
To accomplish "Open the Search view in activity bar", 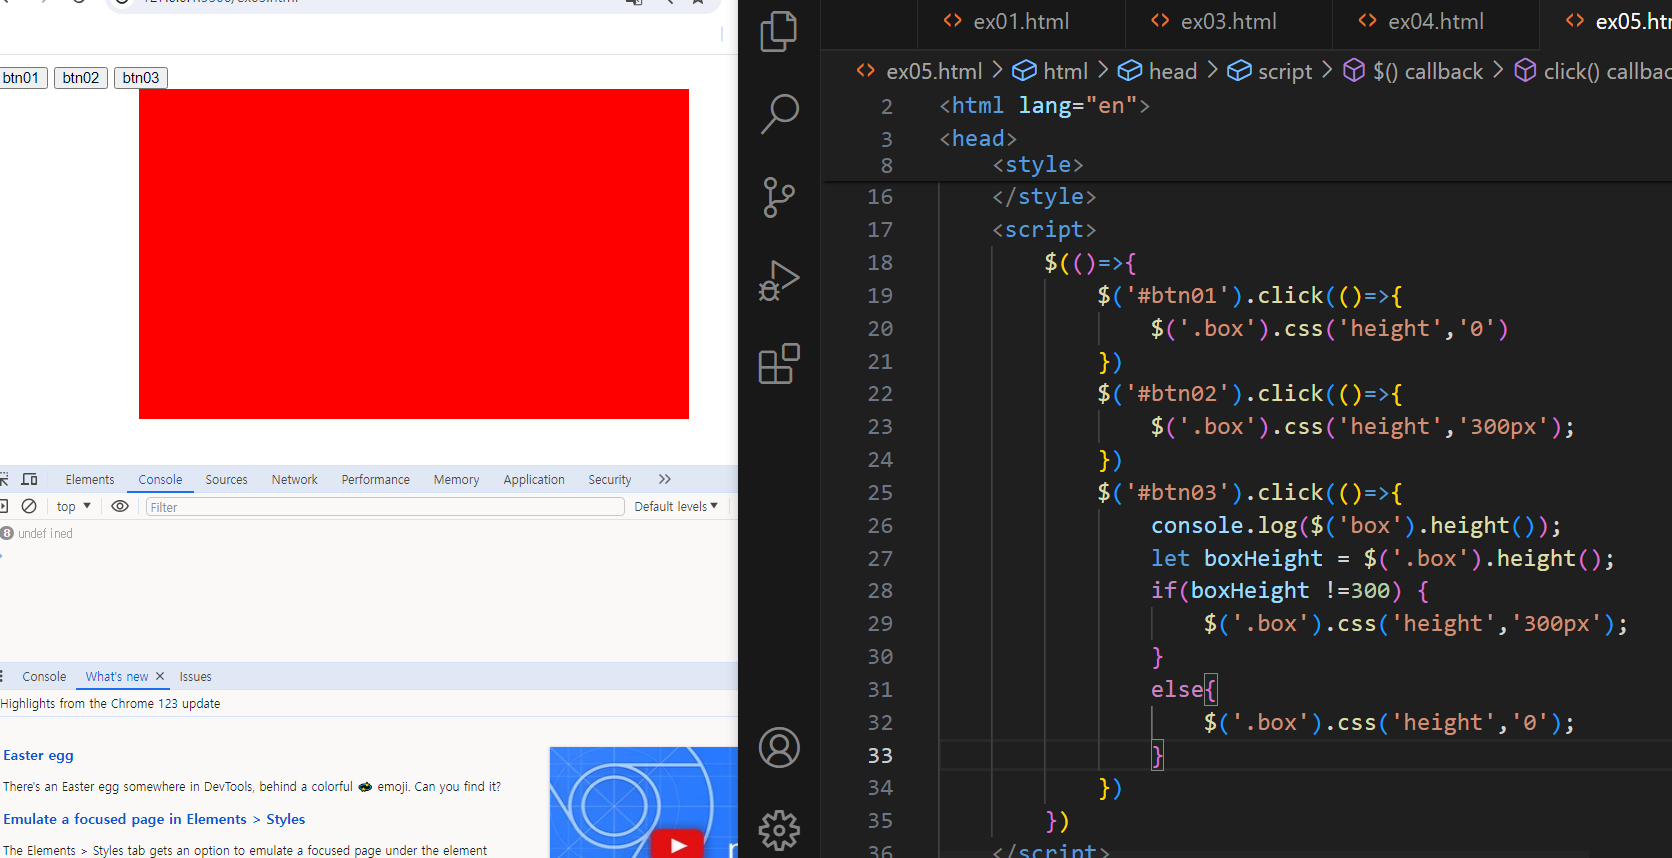I will (x=779, y=114).
